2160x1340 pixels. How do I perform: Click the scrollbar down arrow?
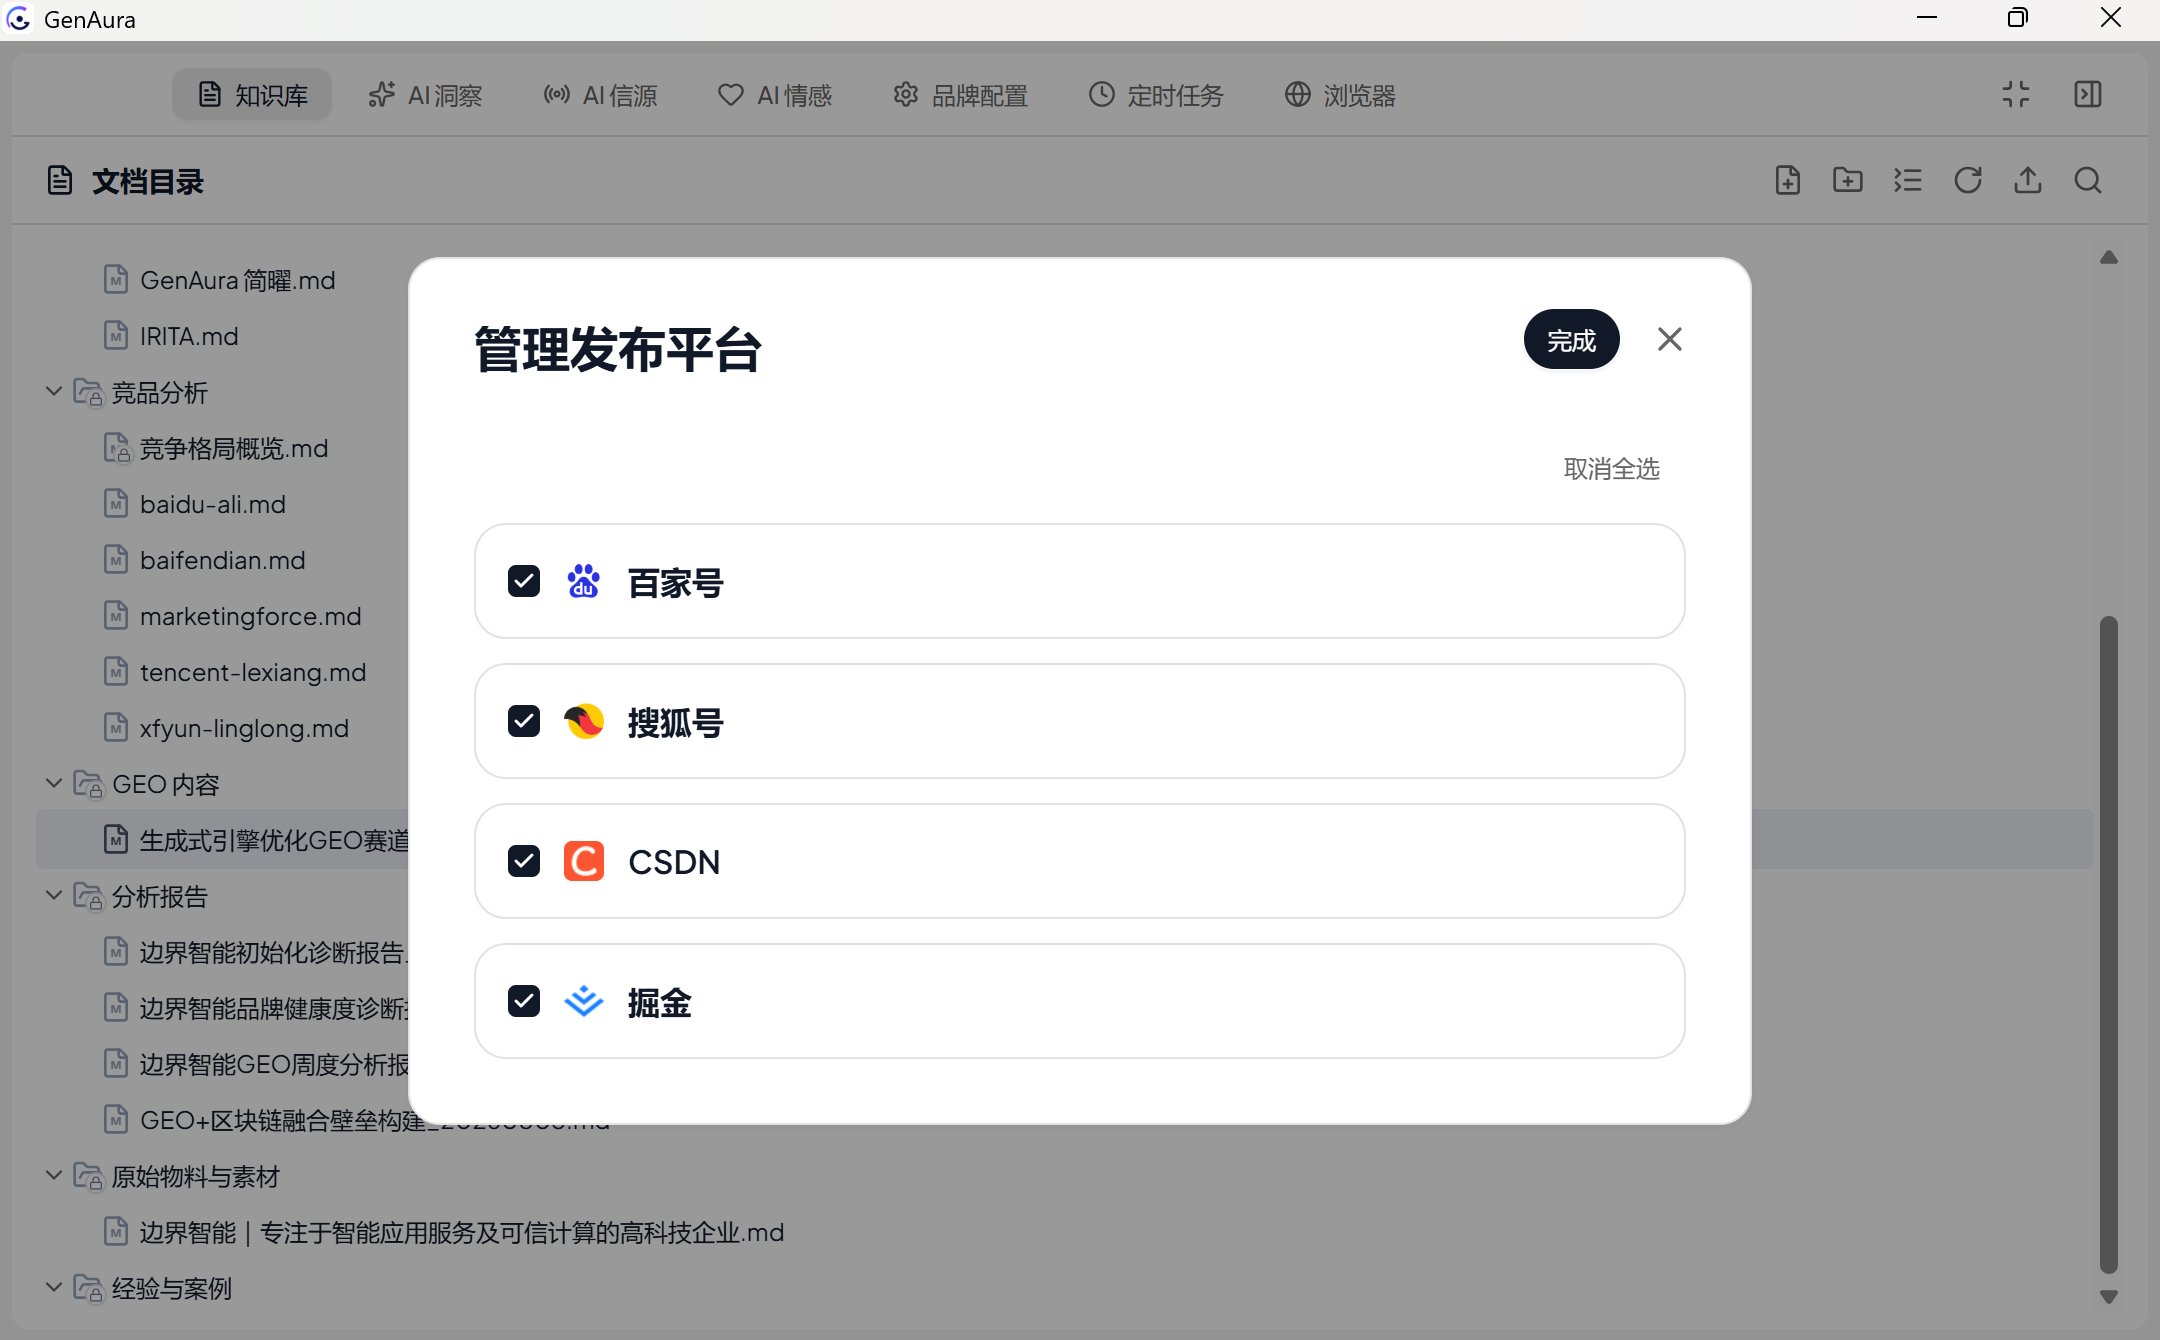(x=2109, y=1297)
